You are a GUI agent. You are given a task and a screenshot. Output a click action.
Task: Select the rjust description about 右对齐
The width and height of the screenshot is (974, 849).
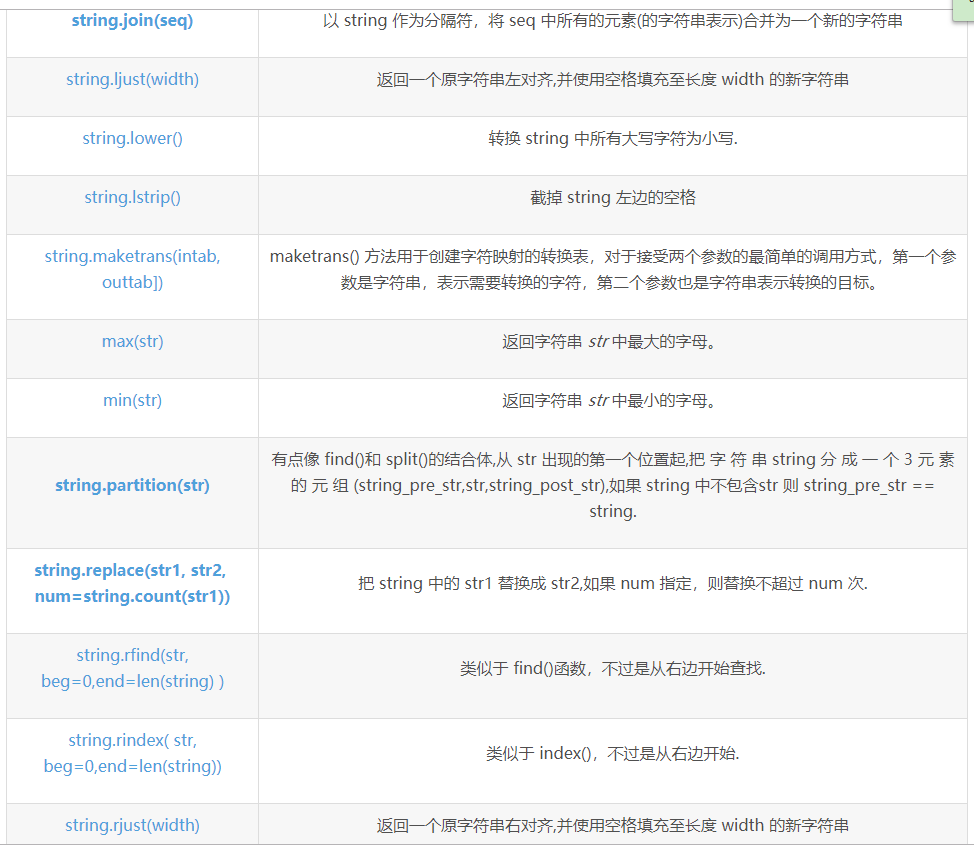(x=612, y=825)
